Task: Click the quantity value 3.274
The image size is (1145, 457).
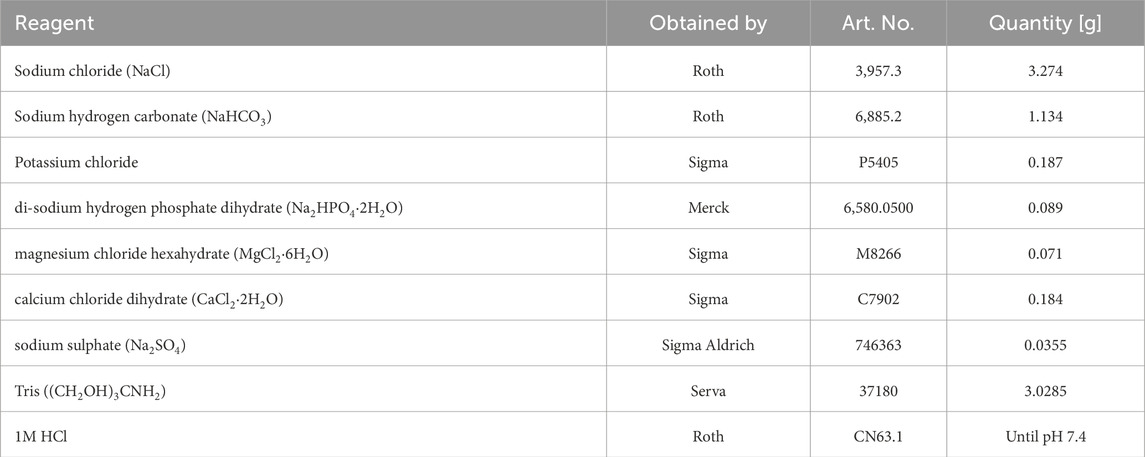Action: (x=1045, y=69)
